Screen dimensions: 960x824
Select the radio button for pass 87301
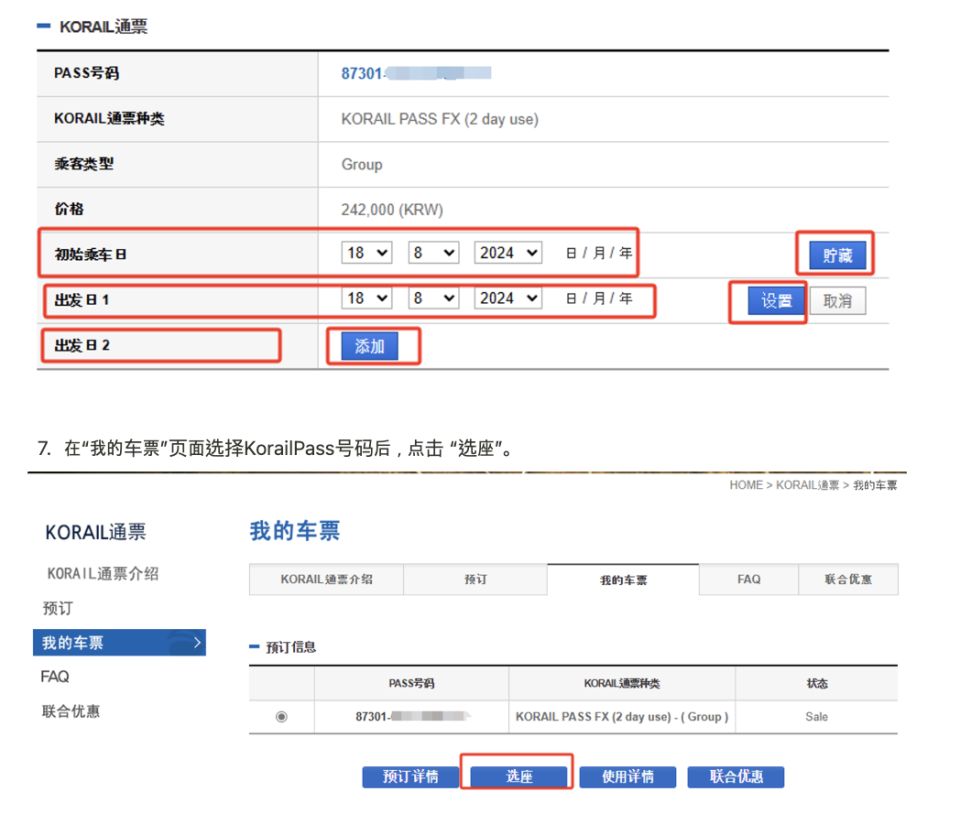pos(281,716)
